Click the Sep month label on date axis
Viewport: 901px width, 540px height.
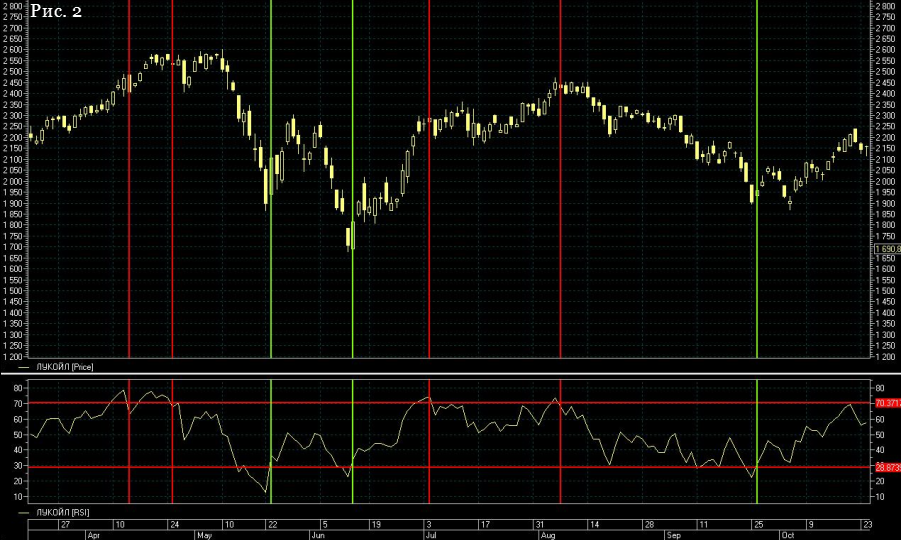673,535
